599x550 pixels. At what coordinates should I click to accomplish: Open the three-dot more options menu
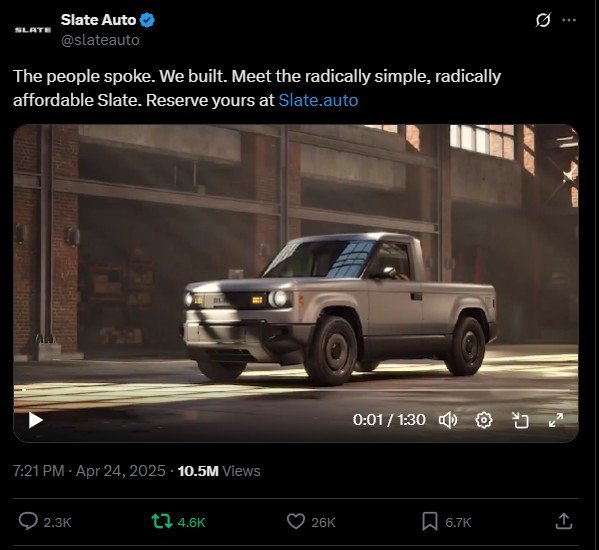point(569,20)
